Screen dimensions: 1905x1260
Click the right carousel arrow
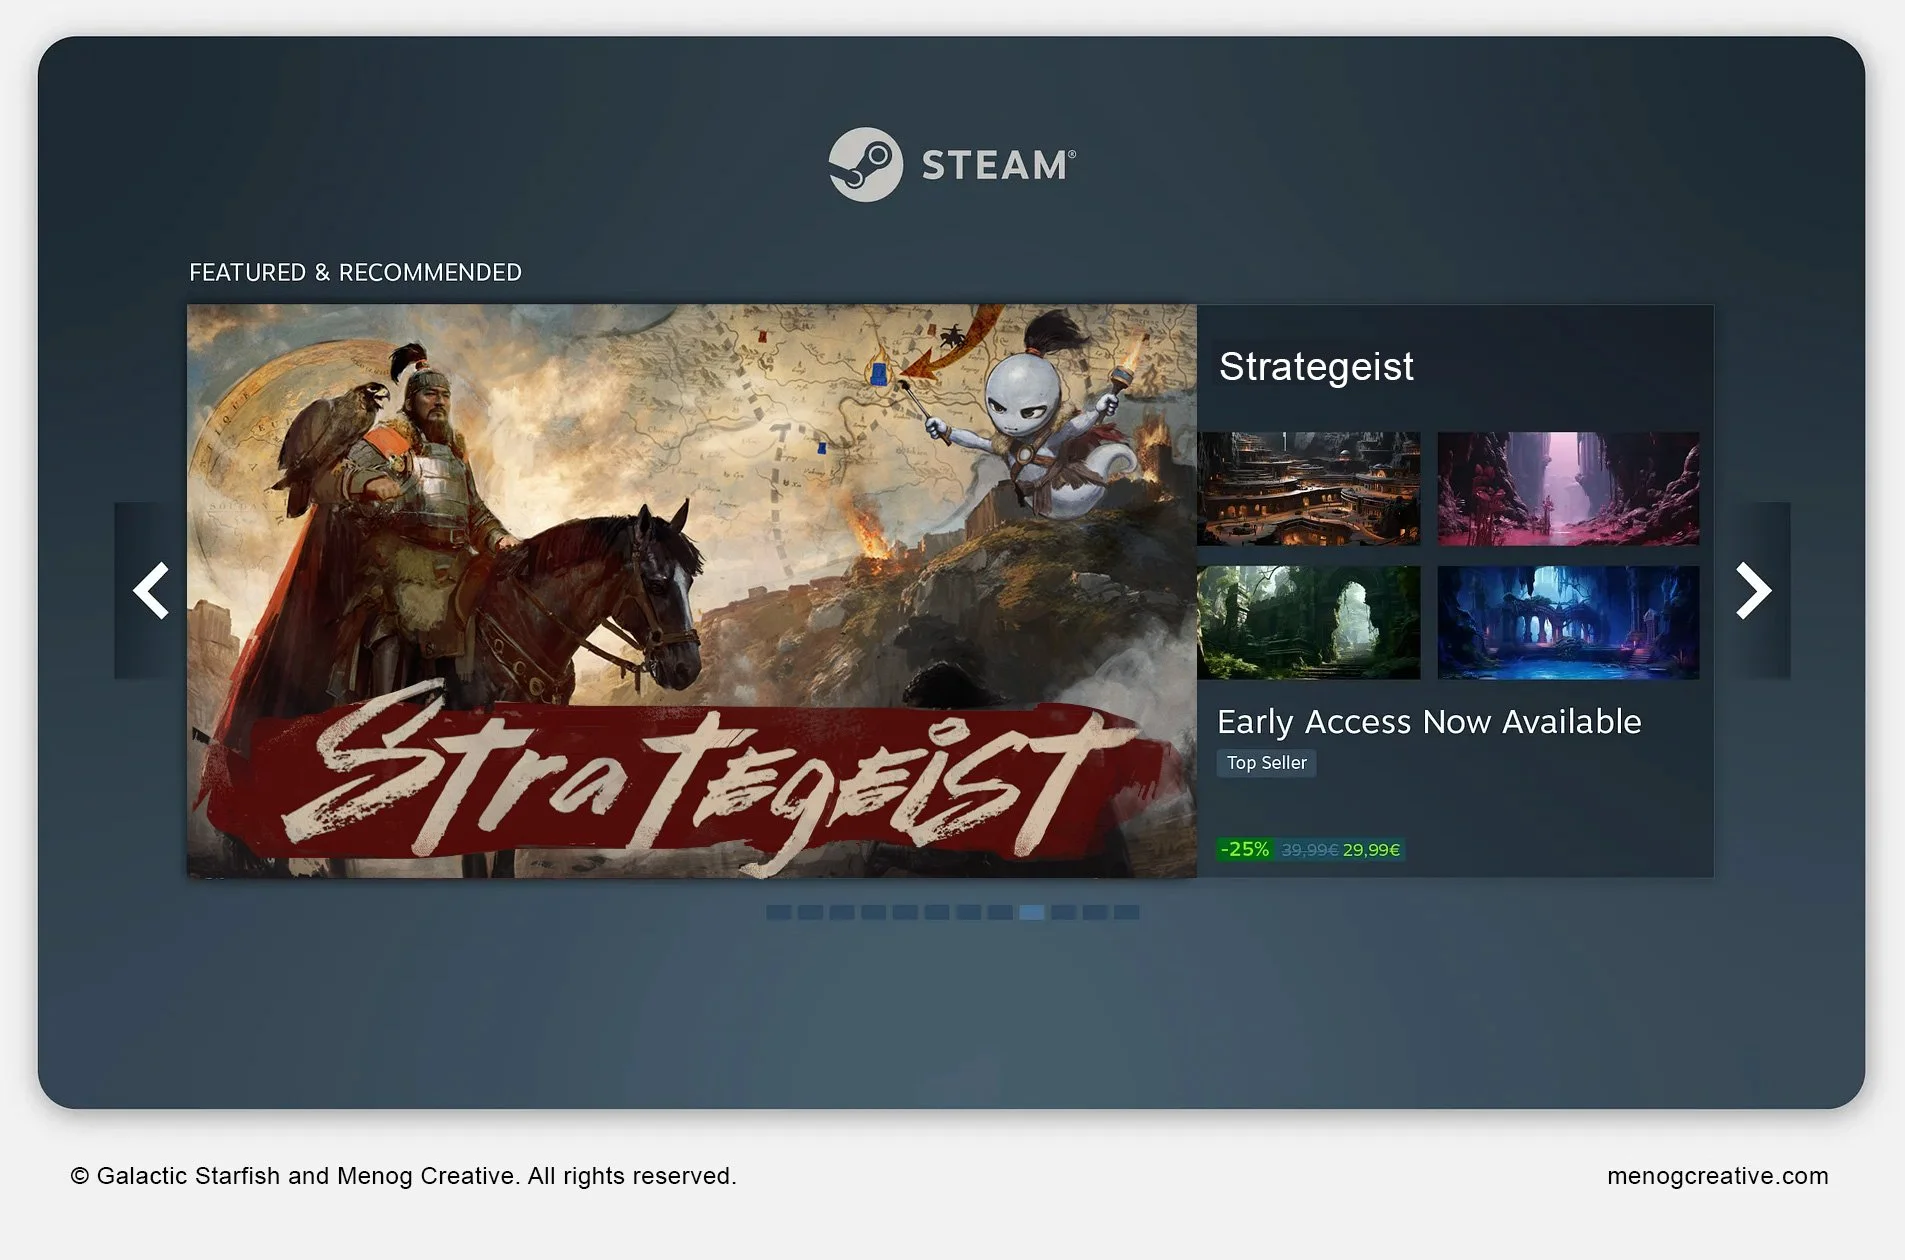pos(1753,591)
